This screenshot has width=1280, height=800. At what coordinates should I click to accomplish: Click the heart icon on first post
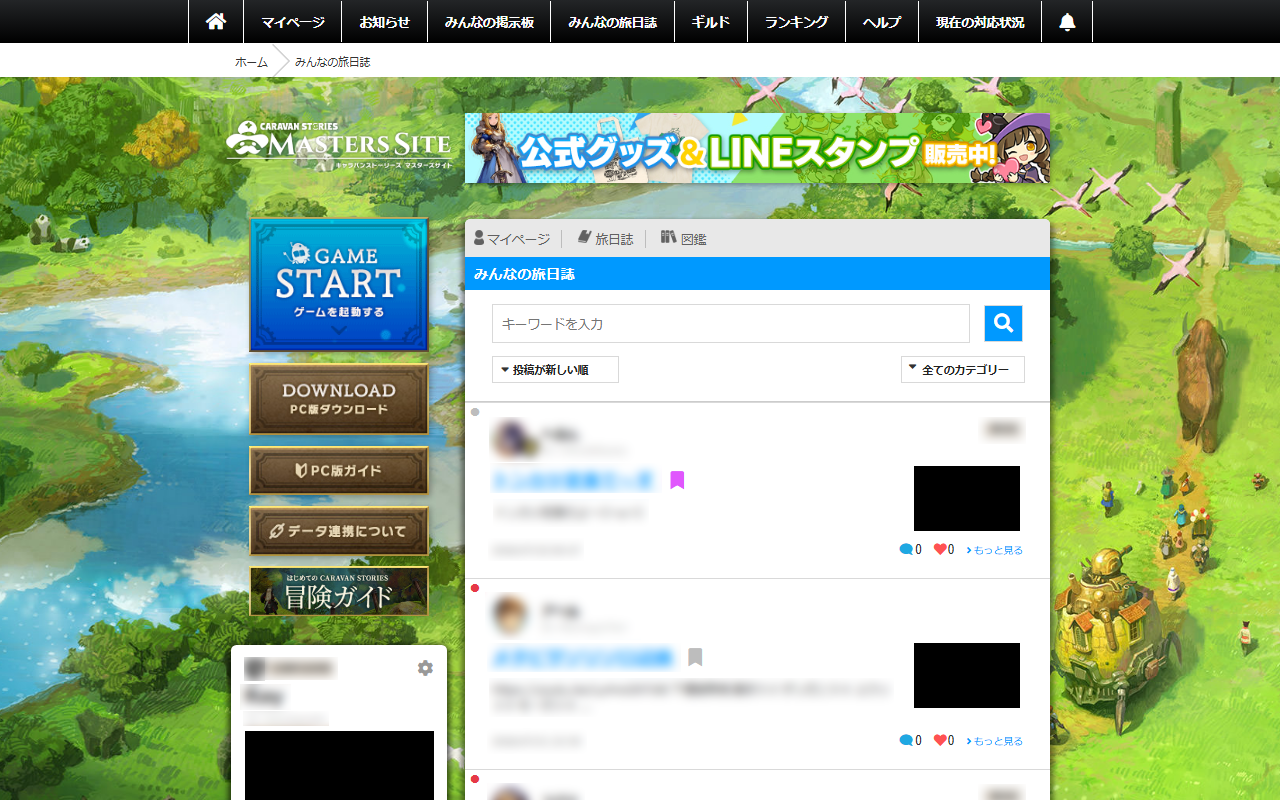(x=940, y=549)
